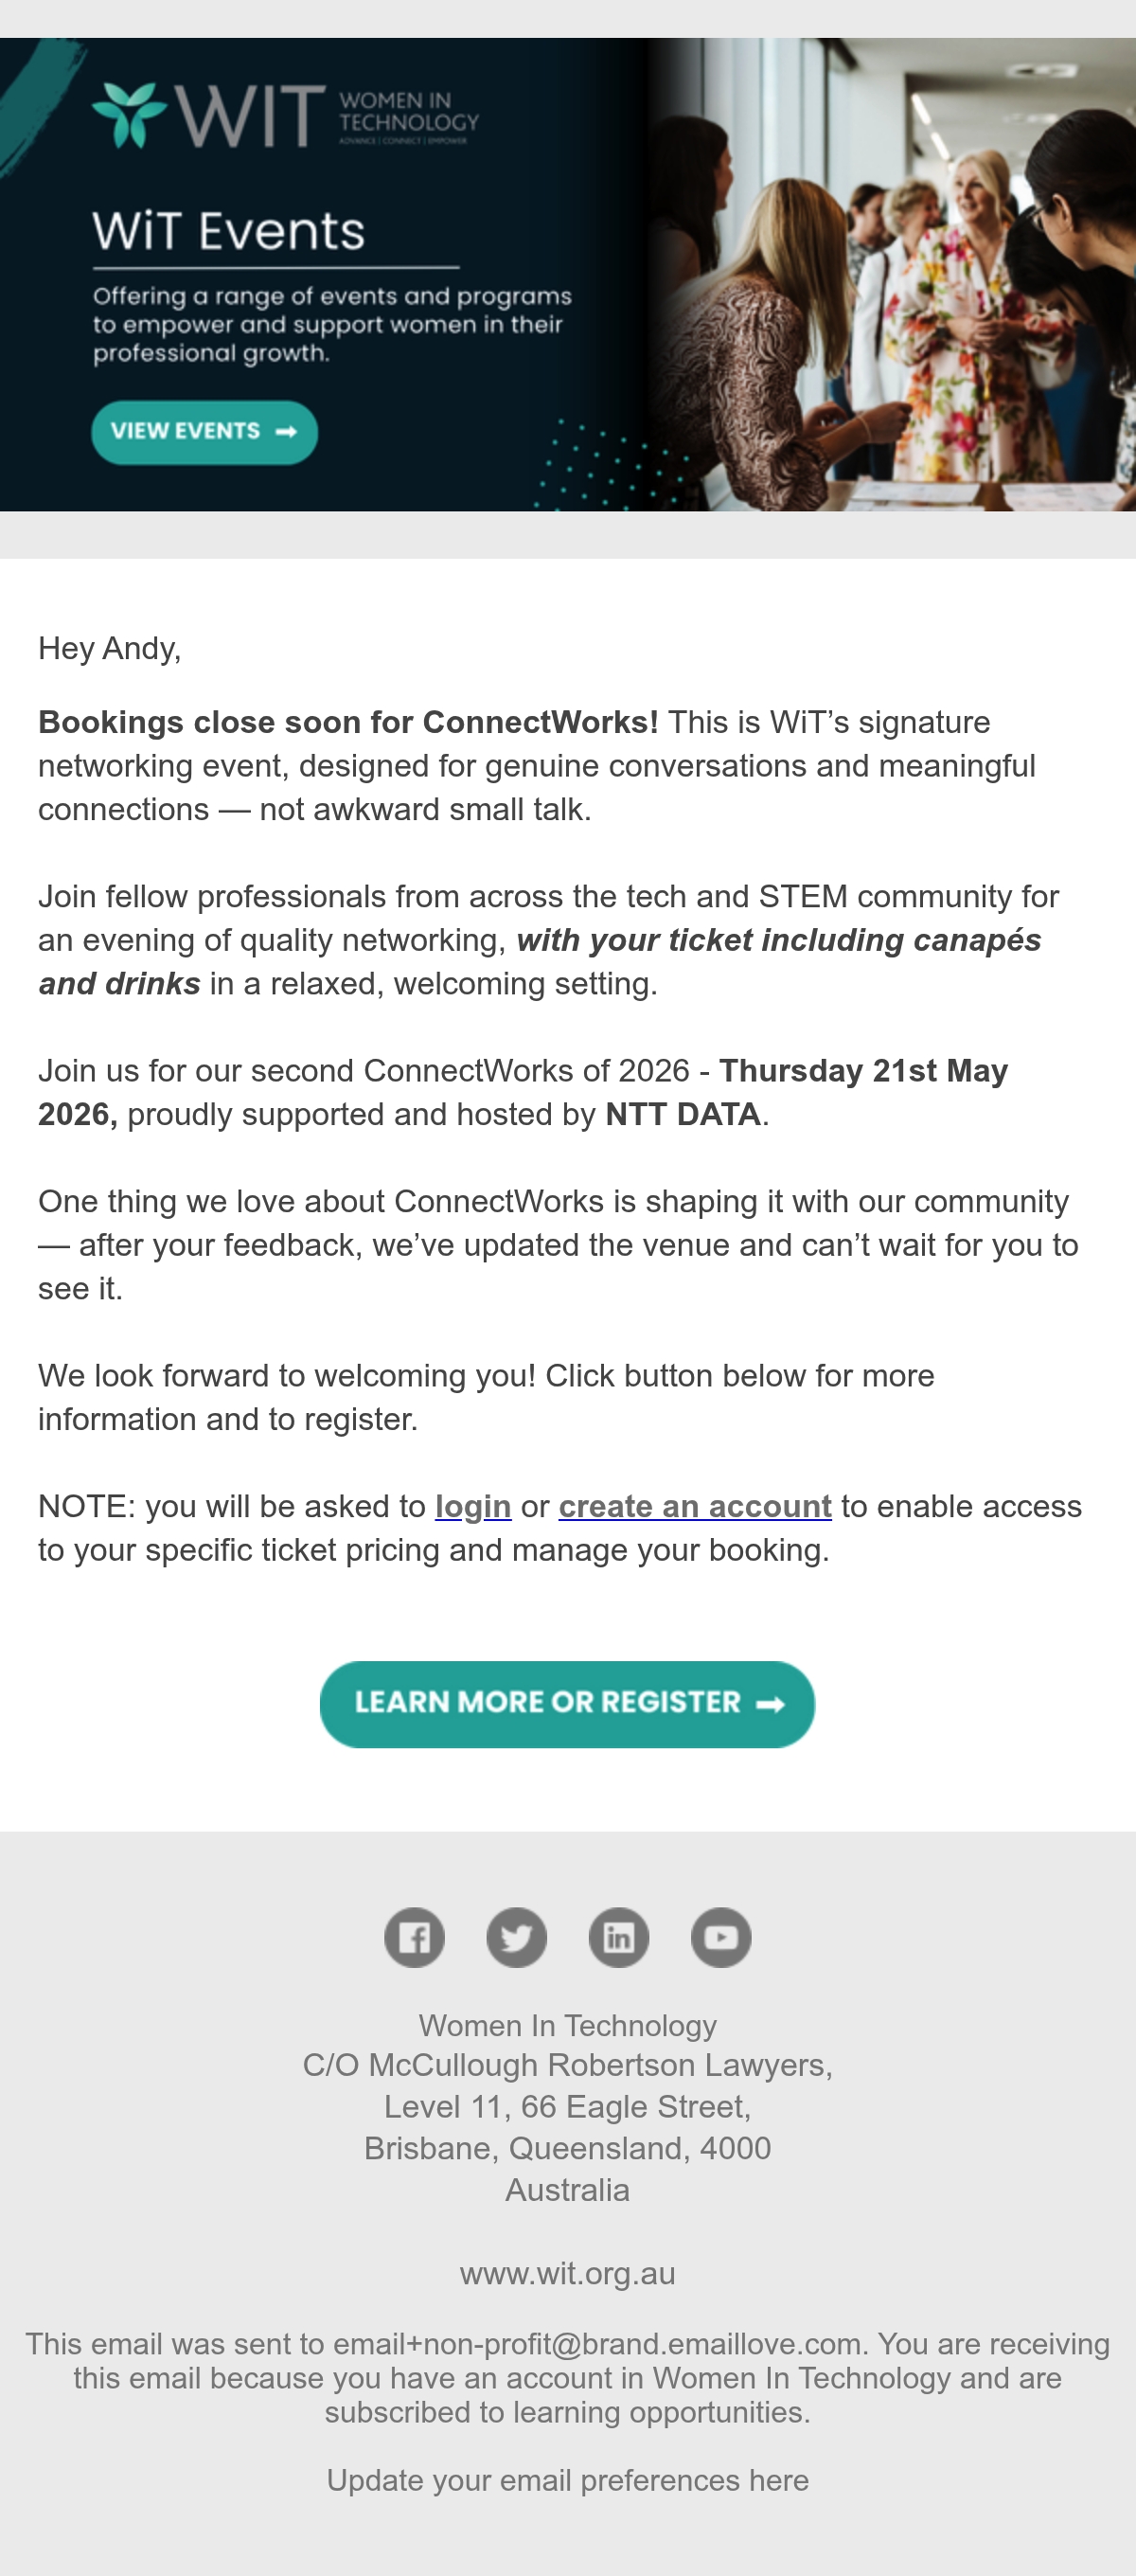1136x2576 pixels.
Task: Click the WIT butterfly logo mark
Action: pyautogui.click(x=129, y=114)
